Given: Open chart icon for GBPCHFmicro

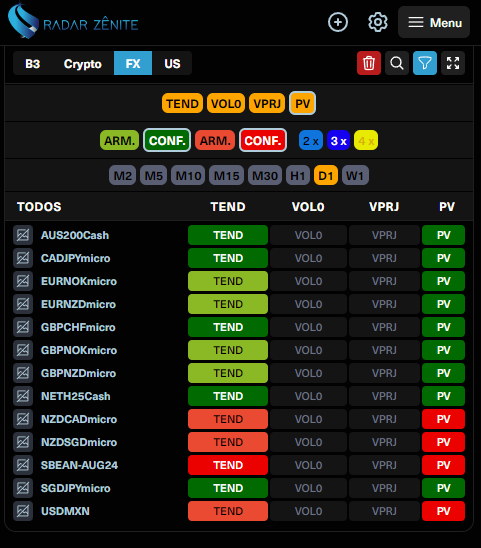Looking at the screenshot, I should (23, 327).
